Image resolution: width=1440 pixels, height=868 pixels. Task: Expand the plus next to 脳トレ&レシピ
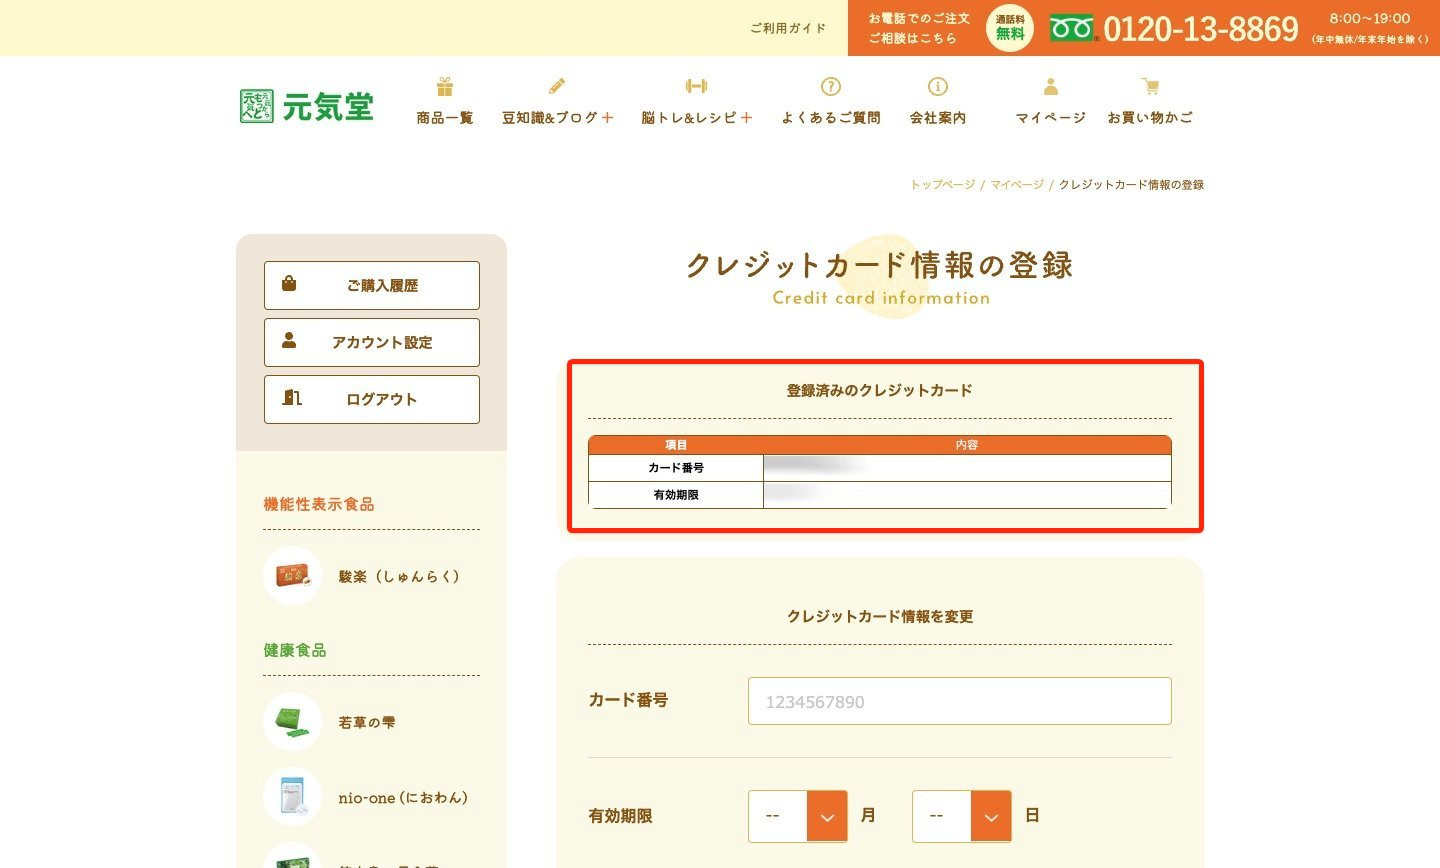(x=746, y=118)
